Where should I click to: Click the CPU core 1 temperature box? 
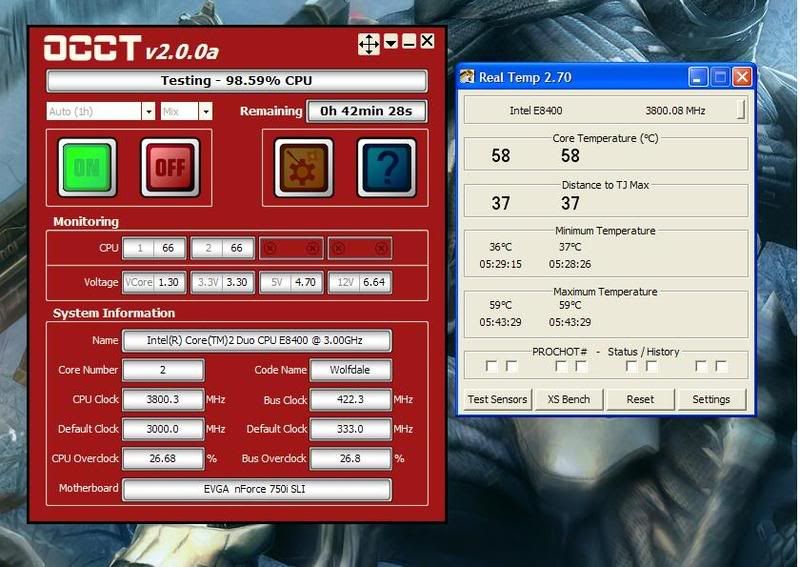click(x=154, y=248)
